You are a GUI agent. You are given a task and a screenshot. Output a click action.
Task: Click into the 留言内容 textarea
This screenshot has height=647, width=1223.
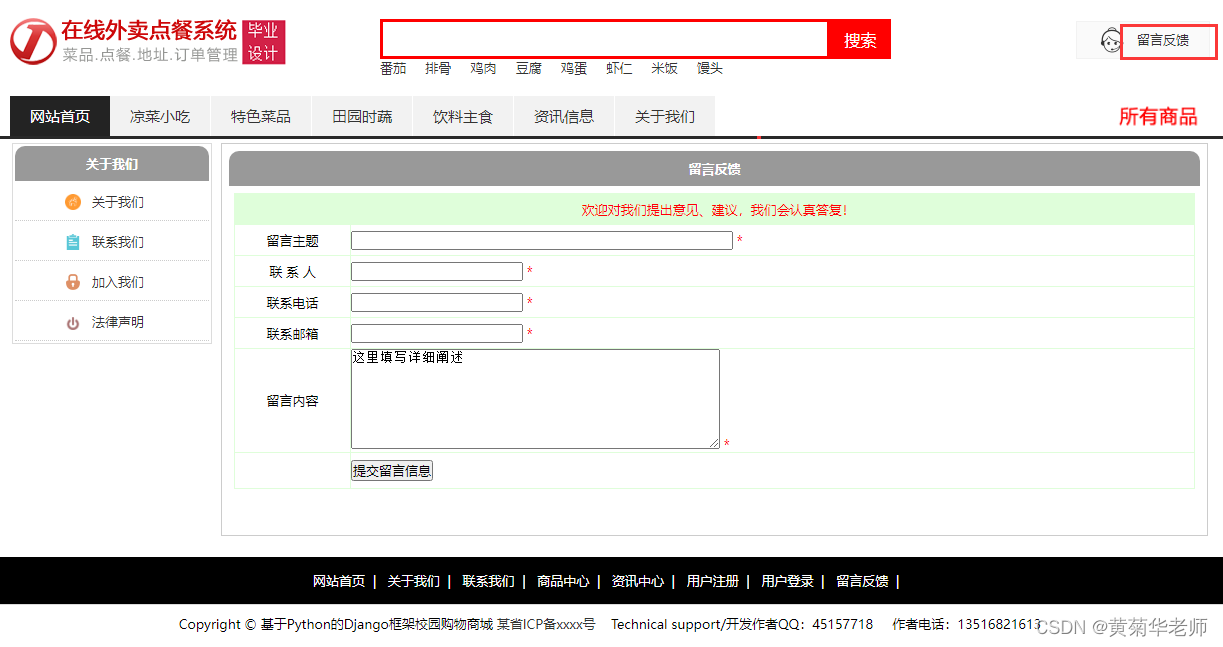click(535, 399)
